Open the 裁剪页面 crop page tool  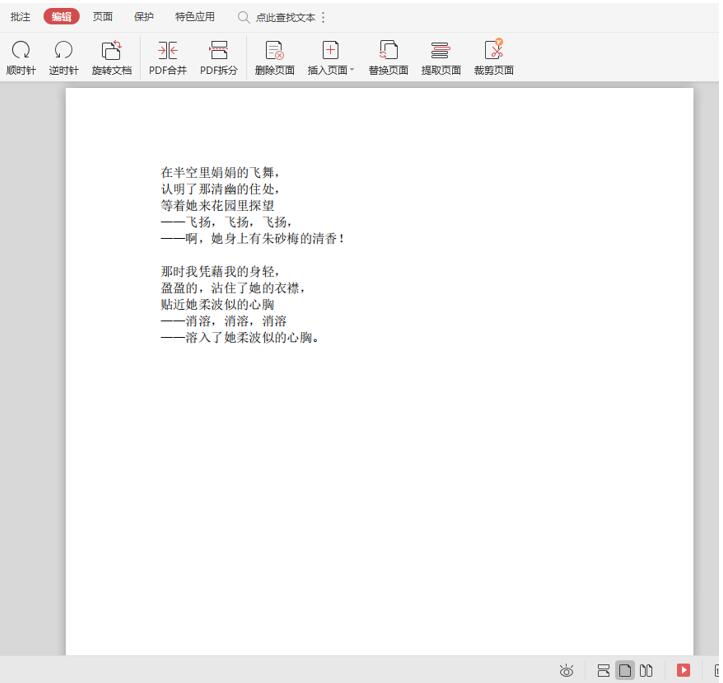pyautogui.click(x=494, y=58)
